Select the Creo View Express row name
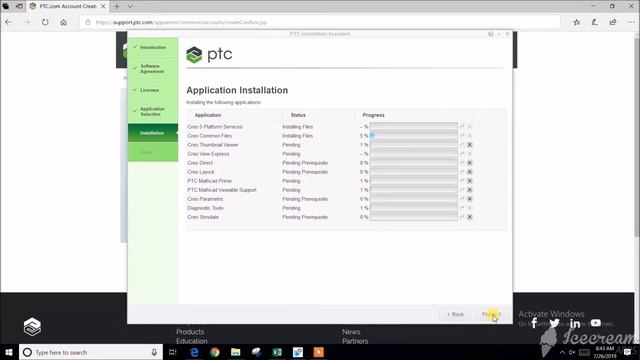The image size is (640, 360). 208,154
